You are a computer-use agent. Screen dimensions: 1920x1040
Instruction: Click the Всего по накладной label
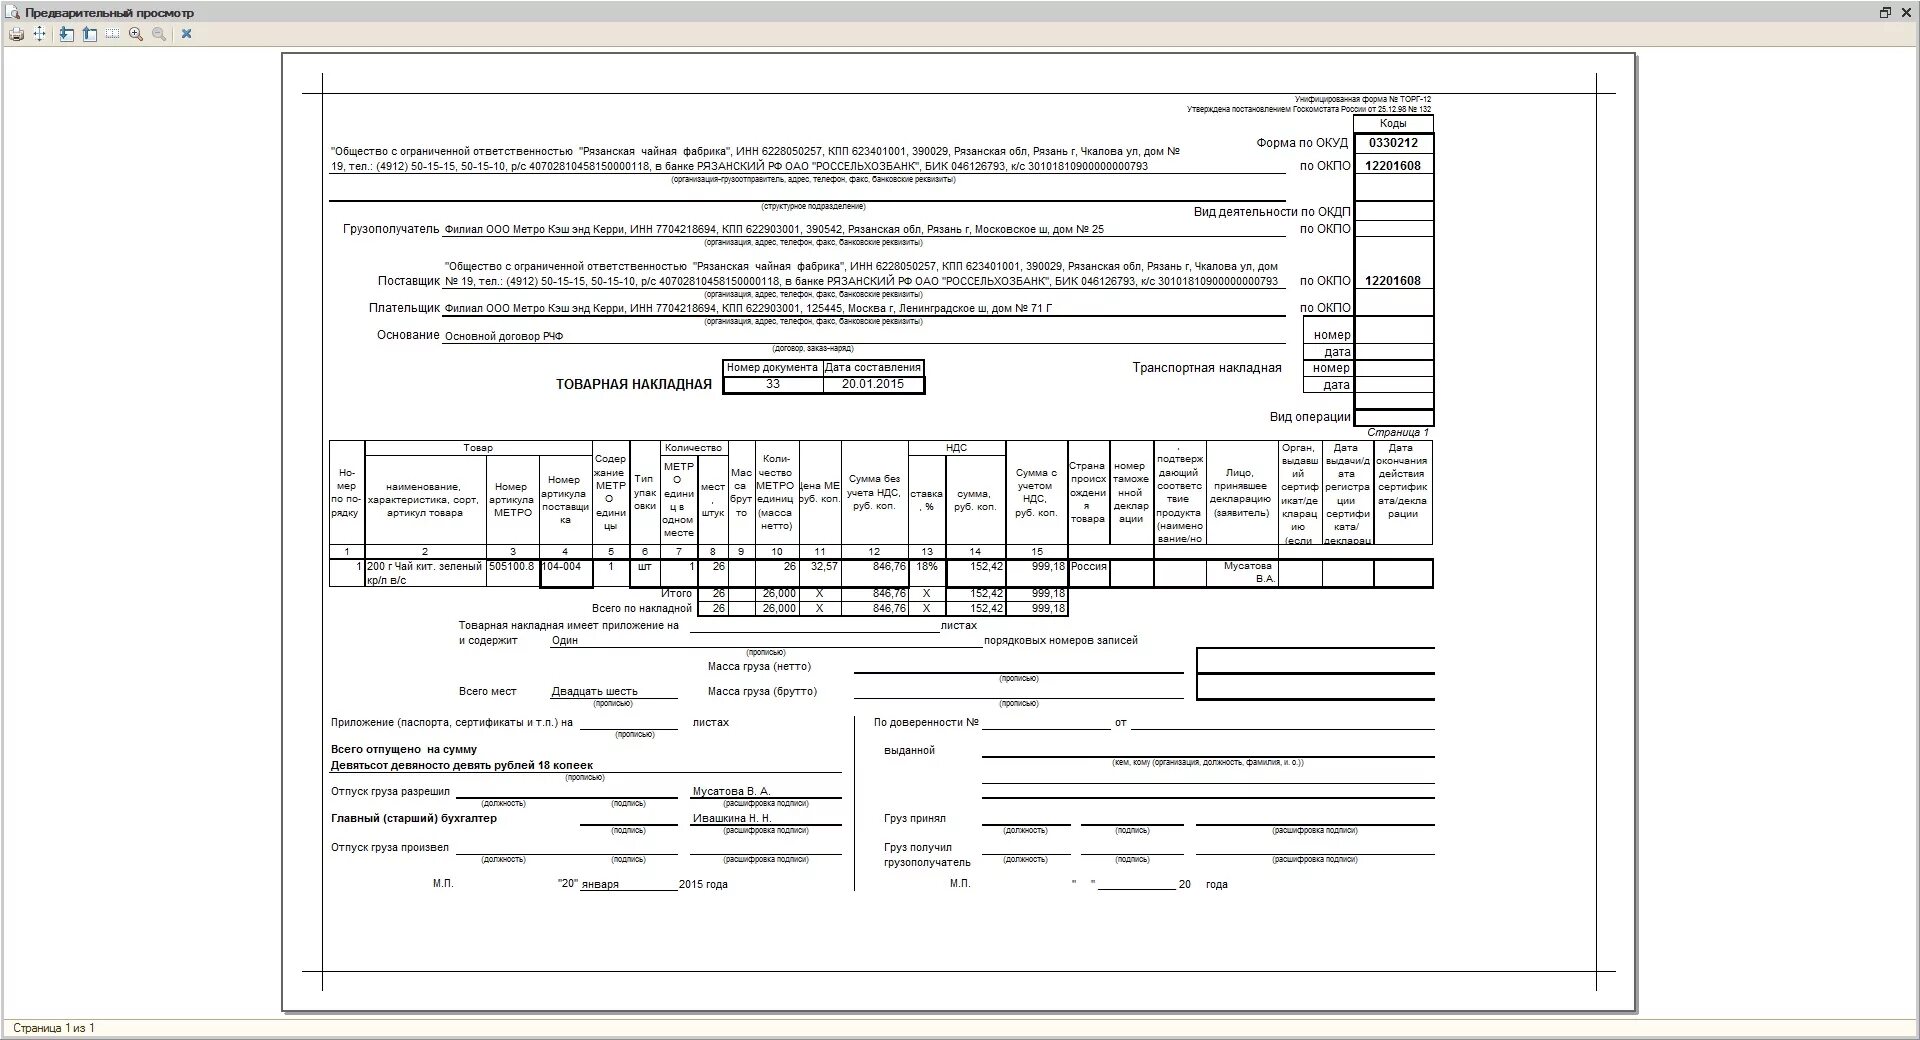[642, 608]
